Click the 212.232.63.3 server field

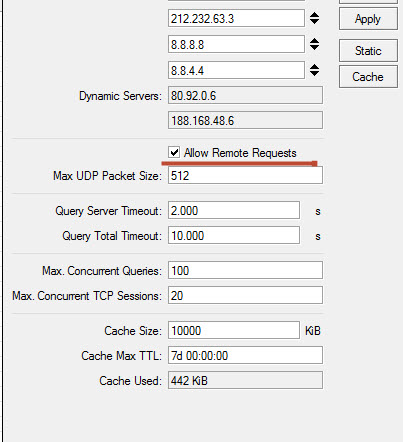coord(236,18)
